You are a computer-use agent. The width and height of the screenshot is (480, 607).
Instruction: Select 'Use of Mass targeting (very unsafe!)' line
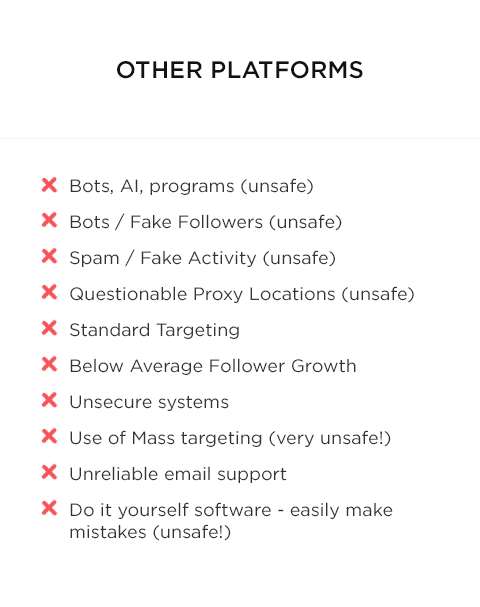[x=230, y=438]
